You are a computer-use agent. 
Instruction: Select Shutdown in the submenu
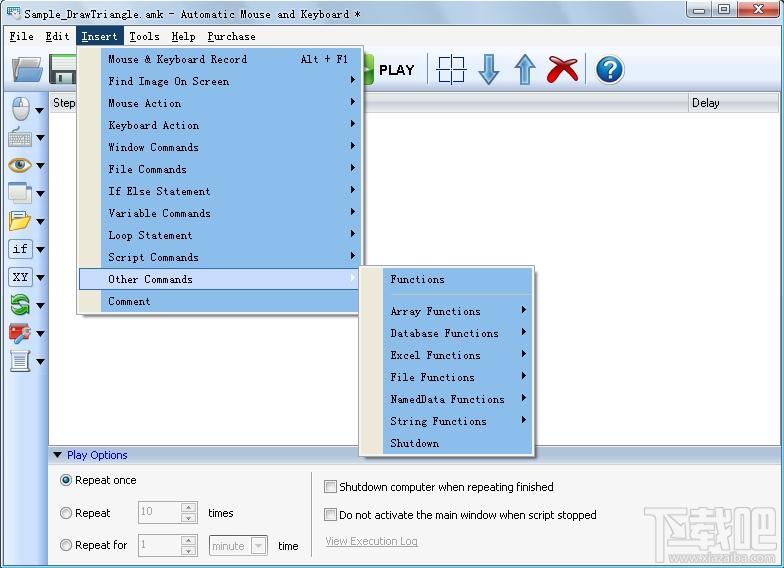(446, 443)
